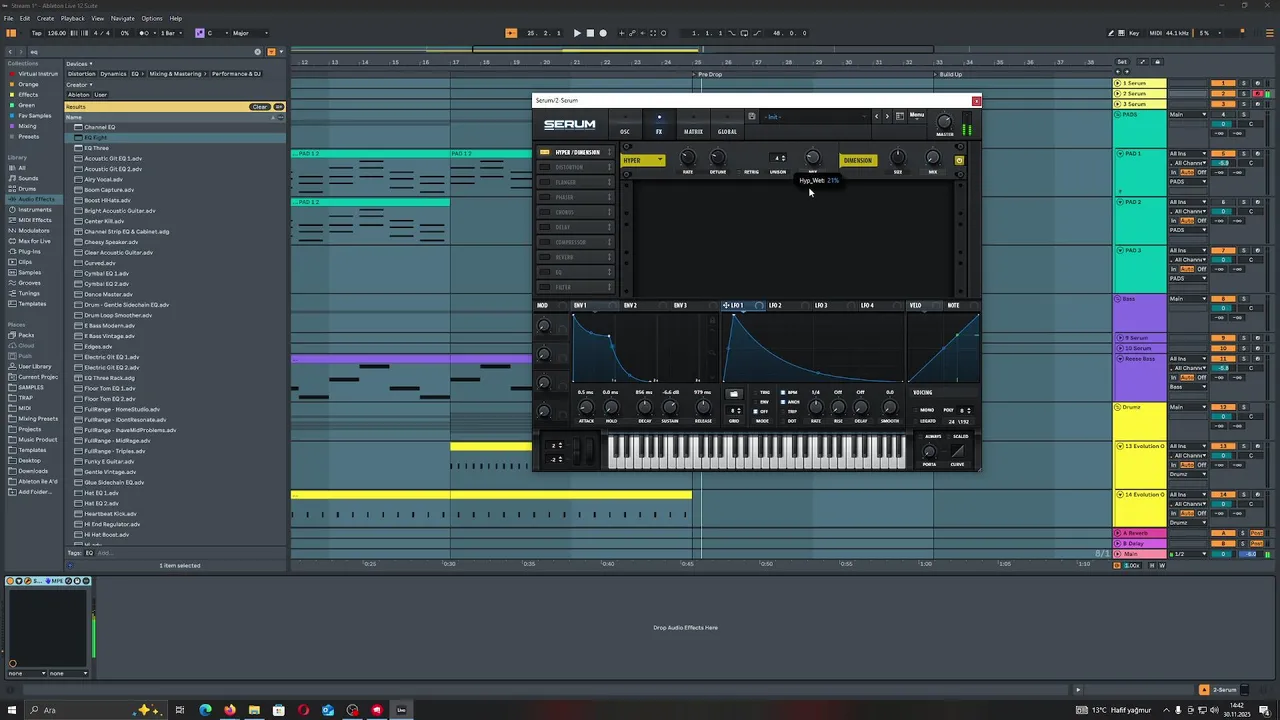Open the Create menu
This screenshot has width=1280, height=720.
pyautogui.click(x=46, y=18)
